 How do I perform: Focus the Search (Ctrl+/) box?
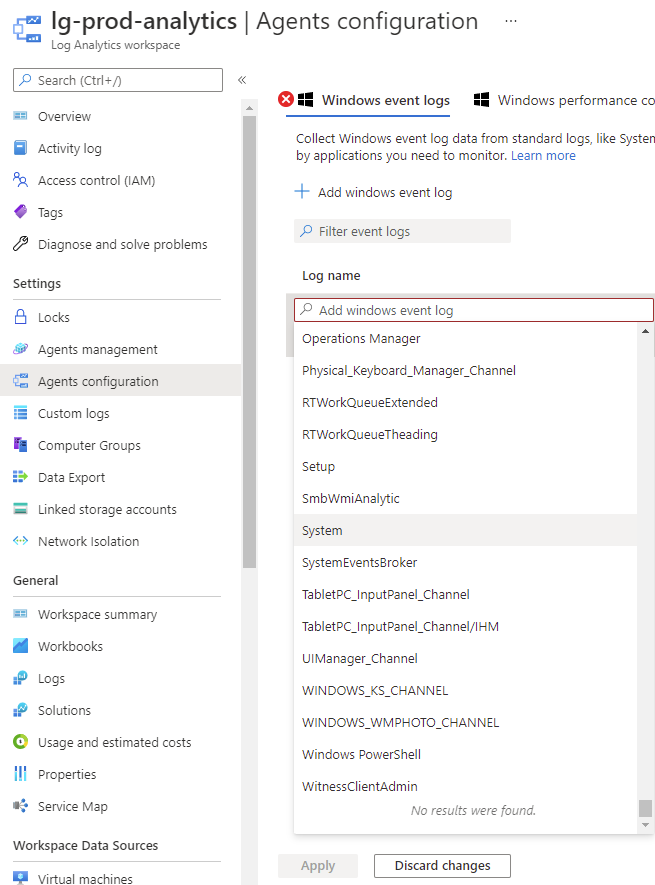click(118, 80)
